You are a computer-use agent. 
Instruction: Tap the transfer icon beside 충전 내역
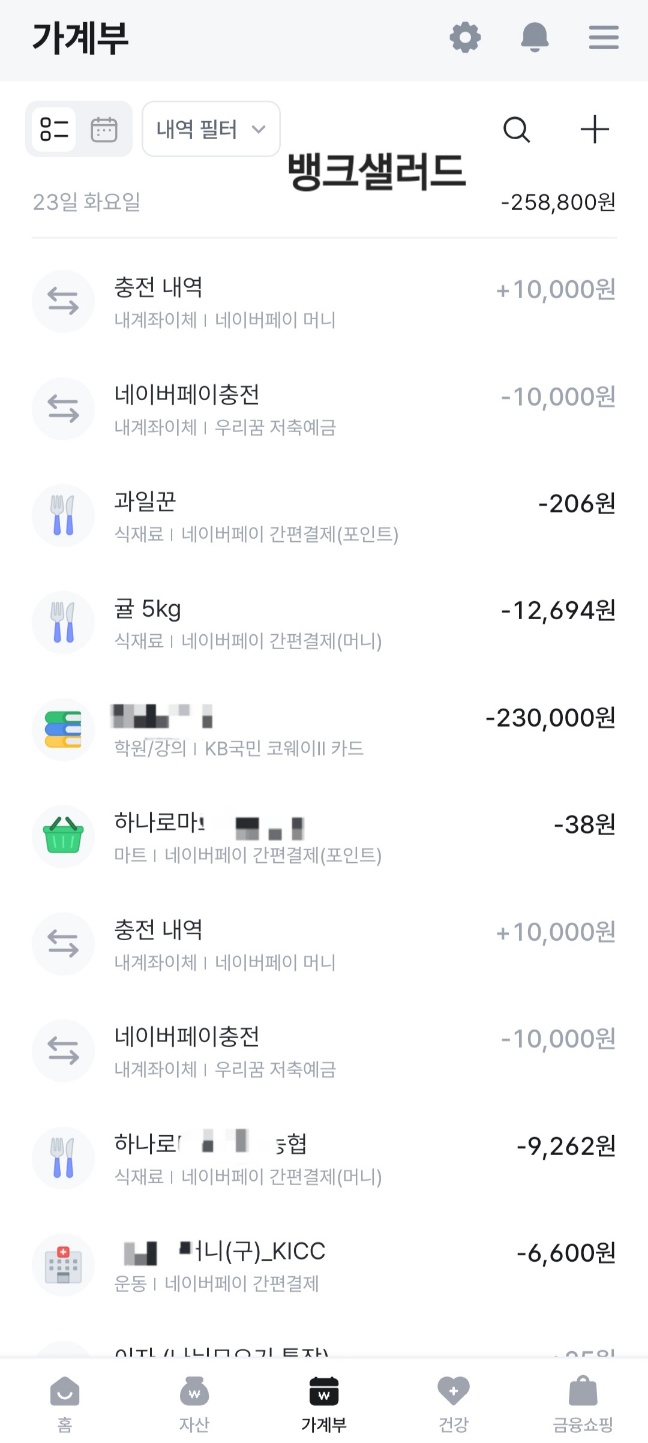[x=63, y=301]
